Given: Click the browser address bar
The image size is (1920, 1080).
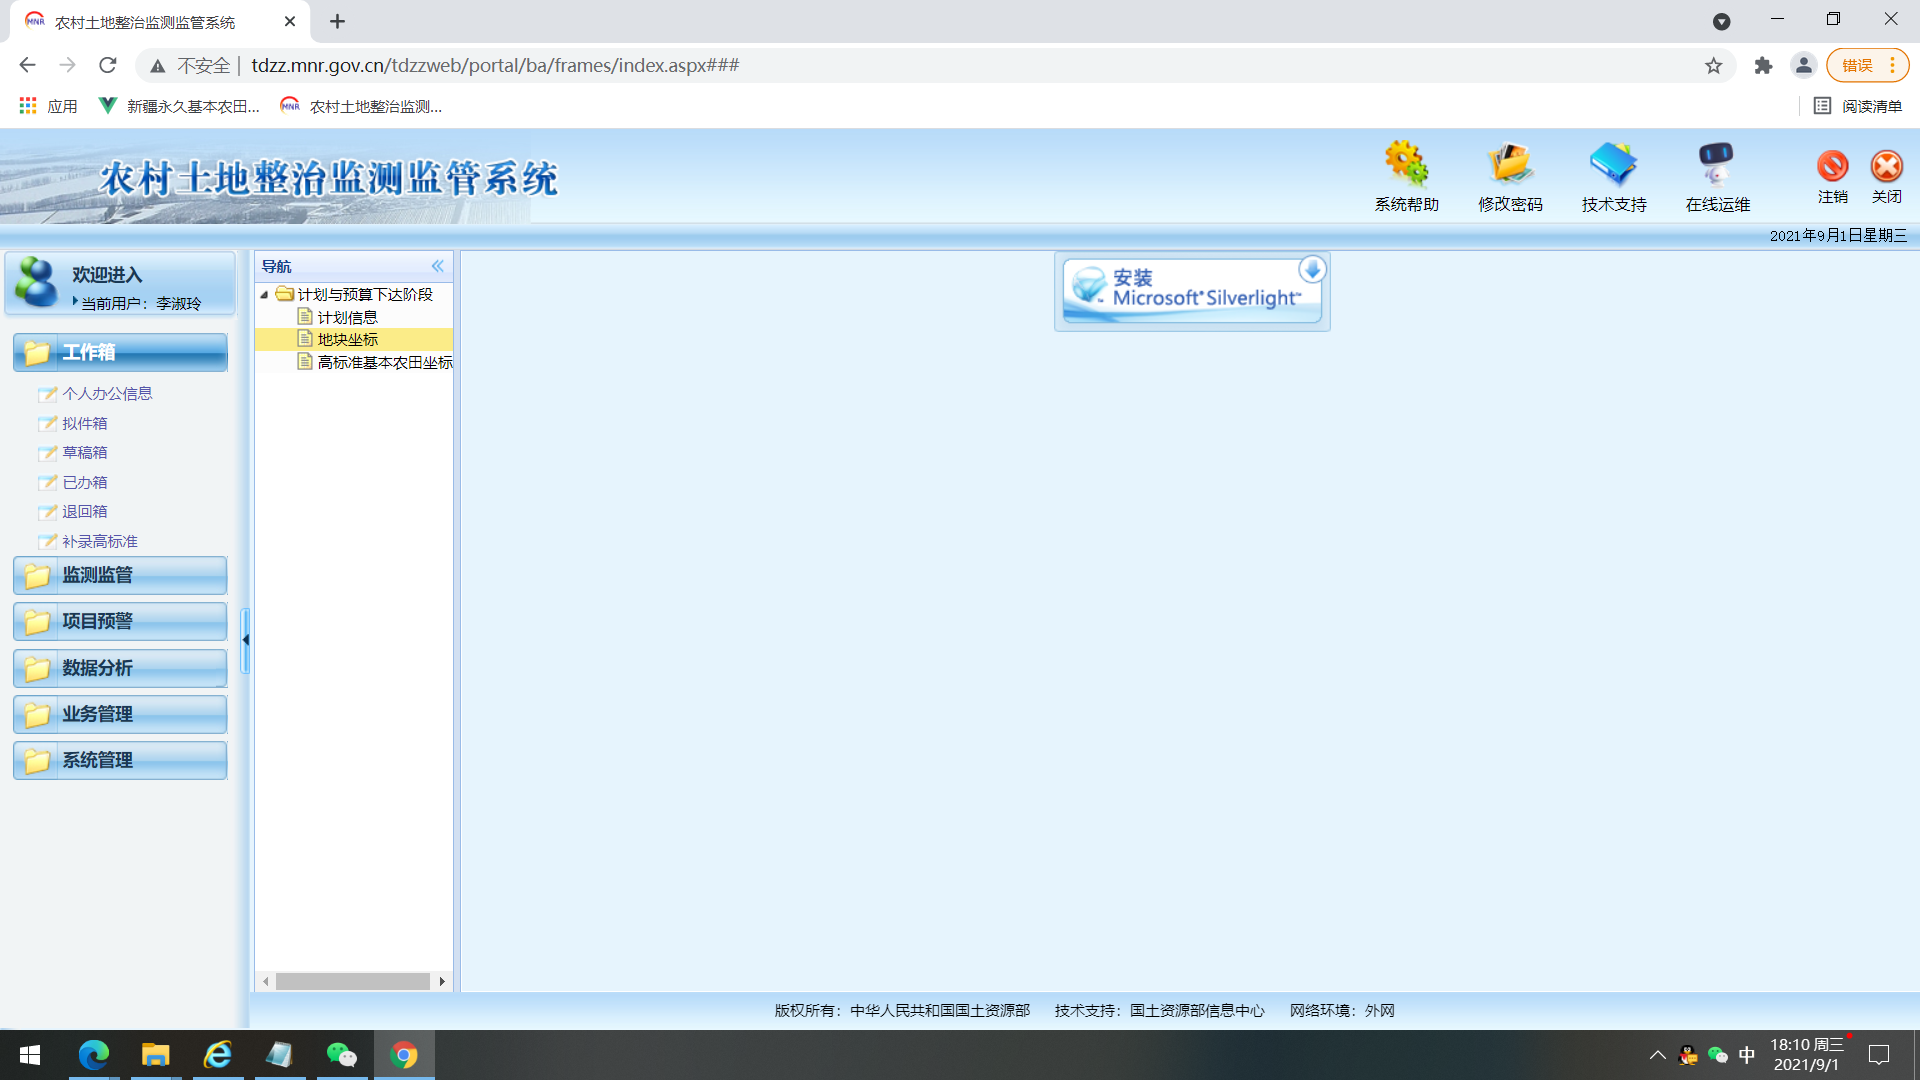Looking at the screenshot, I should pos(700,65).
